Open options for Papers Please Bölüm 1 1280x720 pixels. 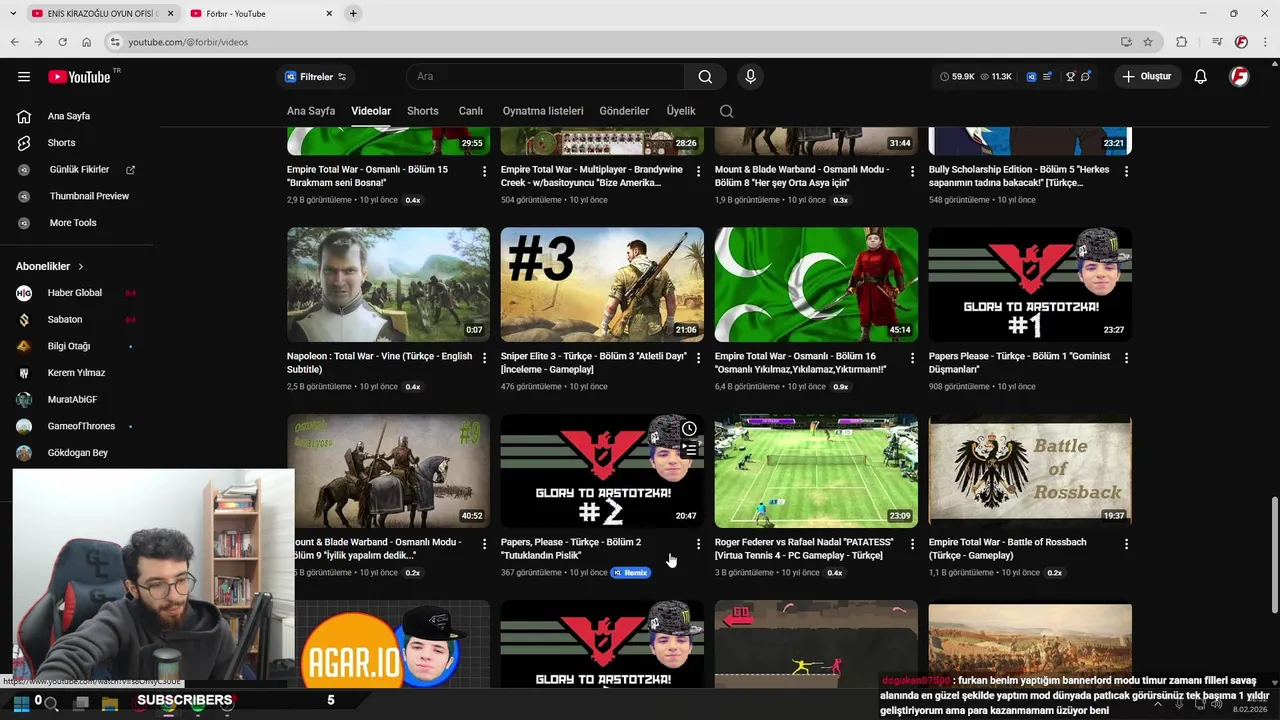click(x=1126, y=357)
